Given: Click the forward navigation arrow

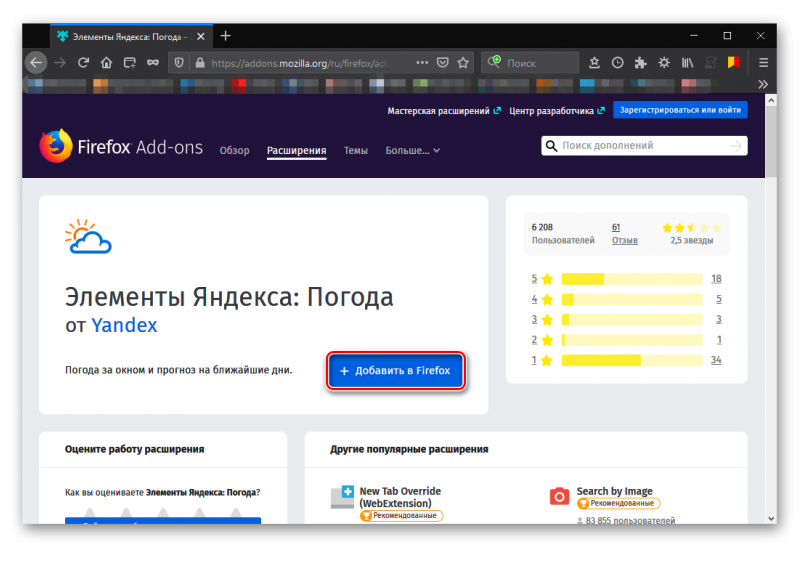Looking at the screenshot, I should pos(60,63).
